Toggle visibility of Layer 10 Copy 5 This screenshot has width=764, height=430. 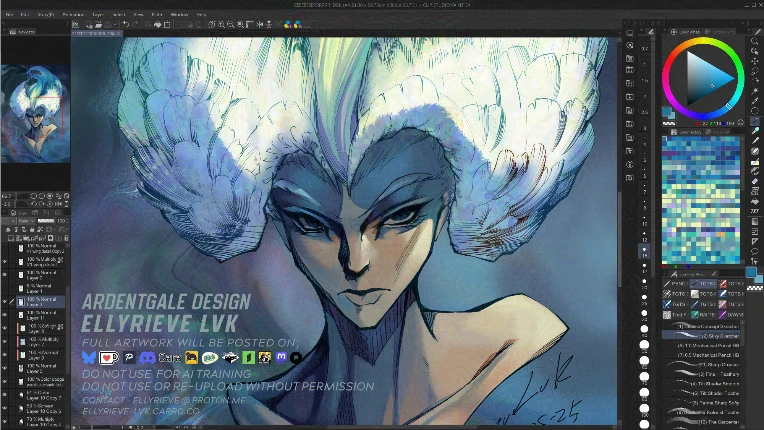(x=5, y=408)
